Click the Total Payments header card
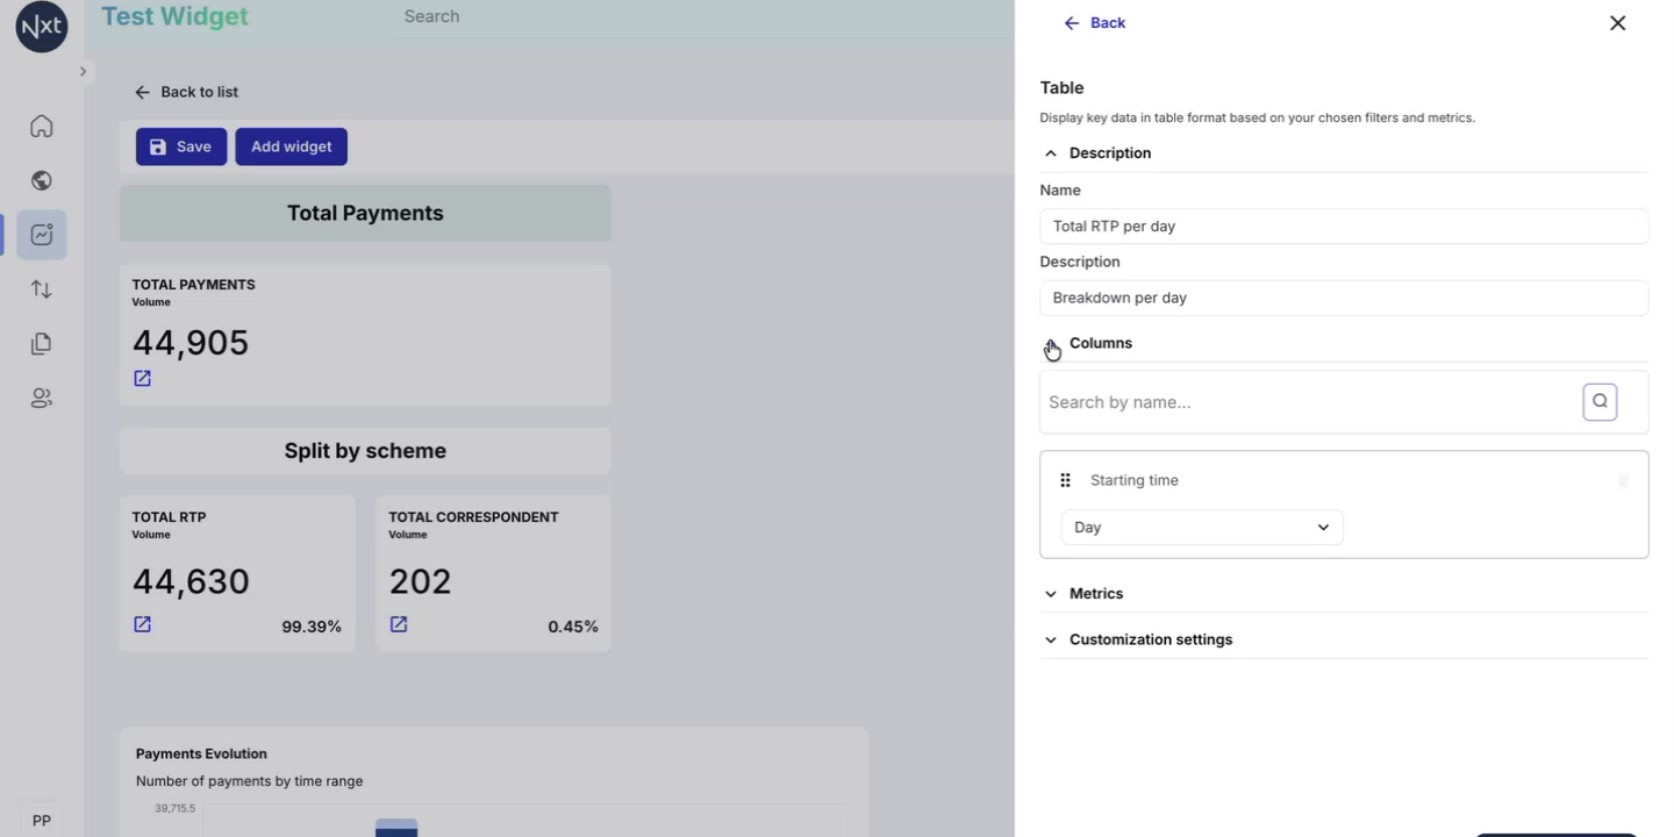 pos(365,213)
